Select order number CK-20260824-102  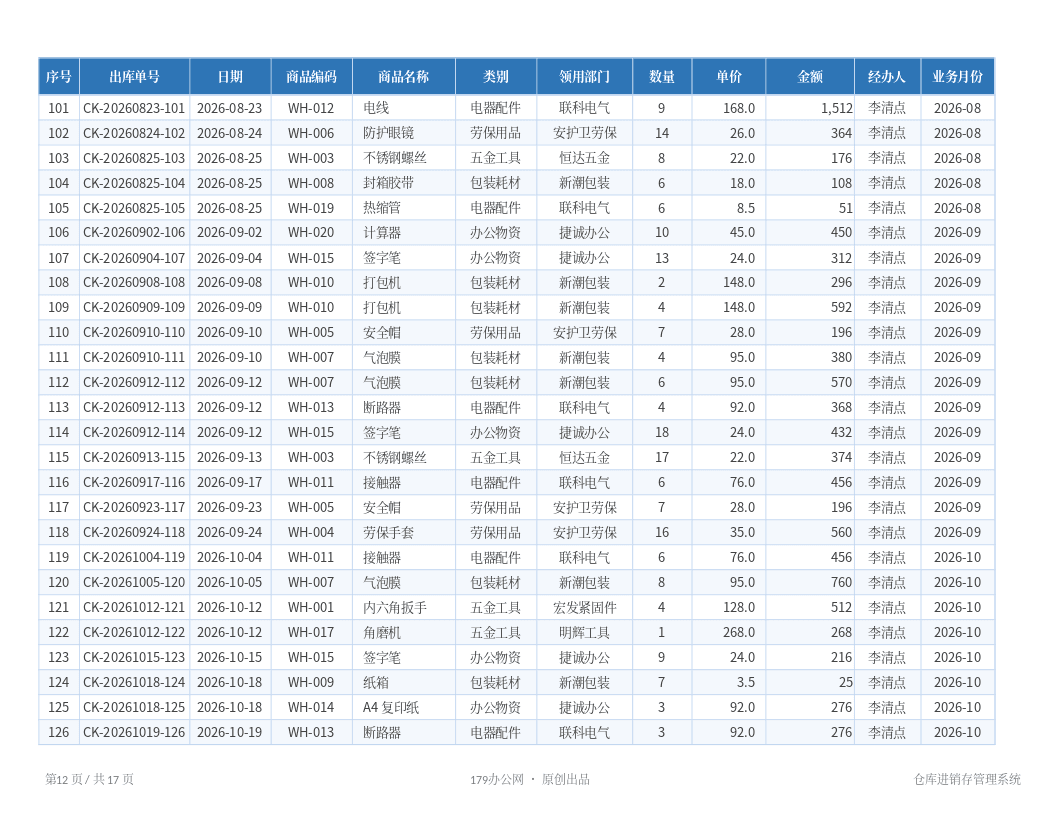point(134,133)
